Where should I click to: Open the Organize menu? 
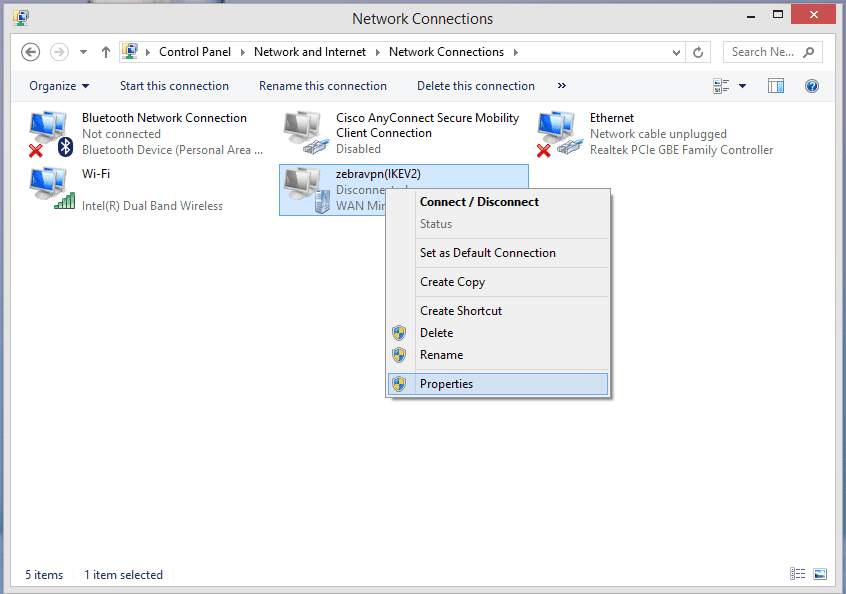(x=59, y=86)
